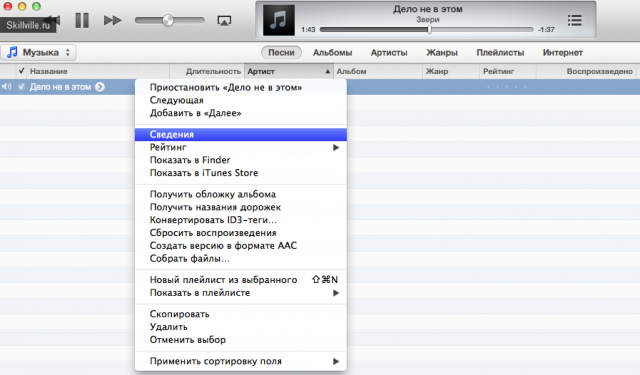640x375 pixels.
Task: Switch to the Артисты tab
Action: (x=389, y=53)
